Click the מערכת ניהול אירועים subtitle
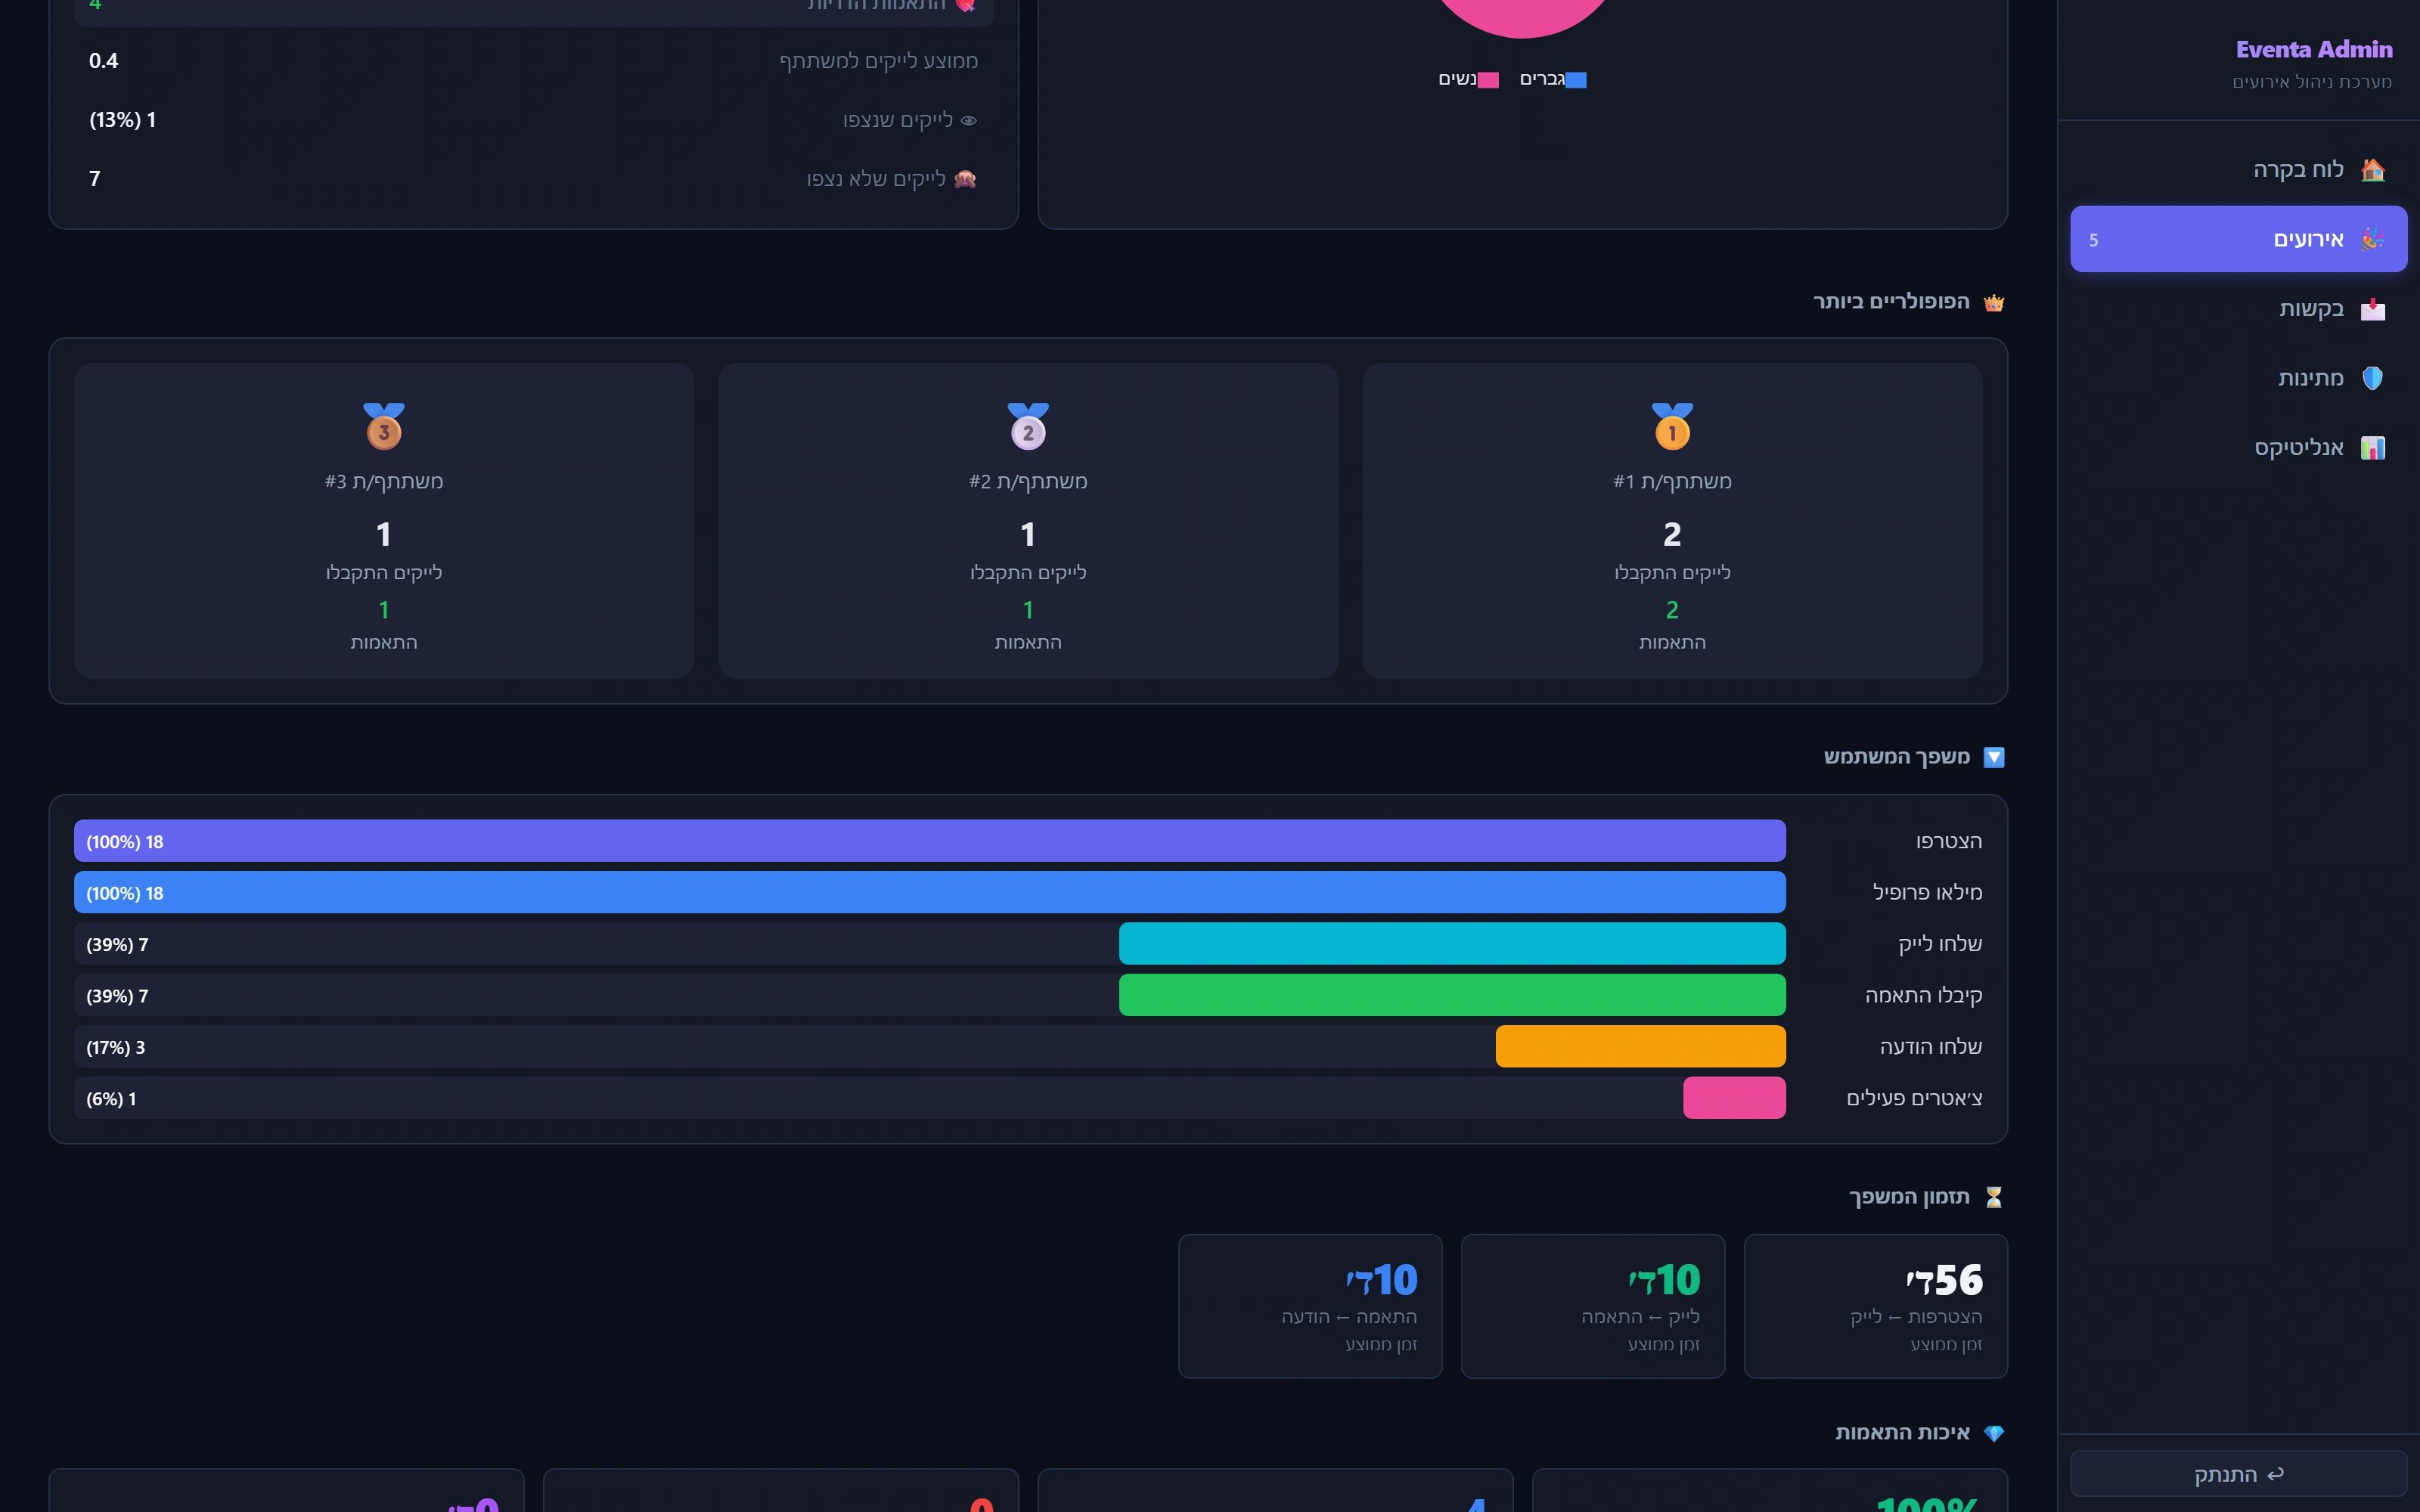The image size is (2420, 1512). click(x=2312, y=82)
